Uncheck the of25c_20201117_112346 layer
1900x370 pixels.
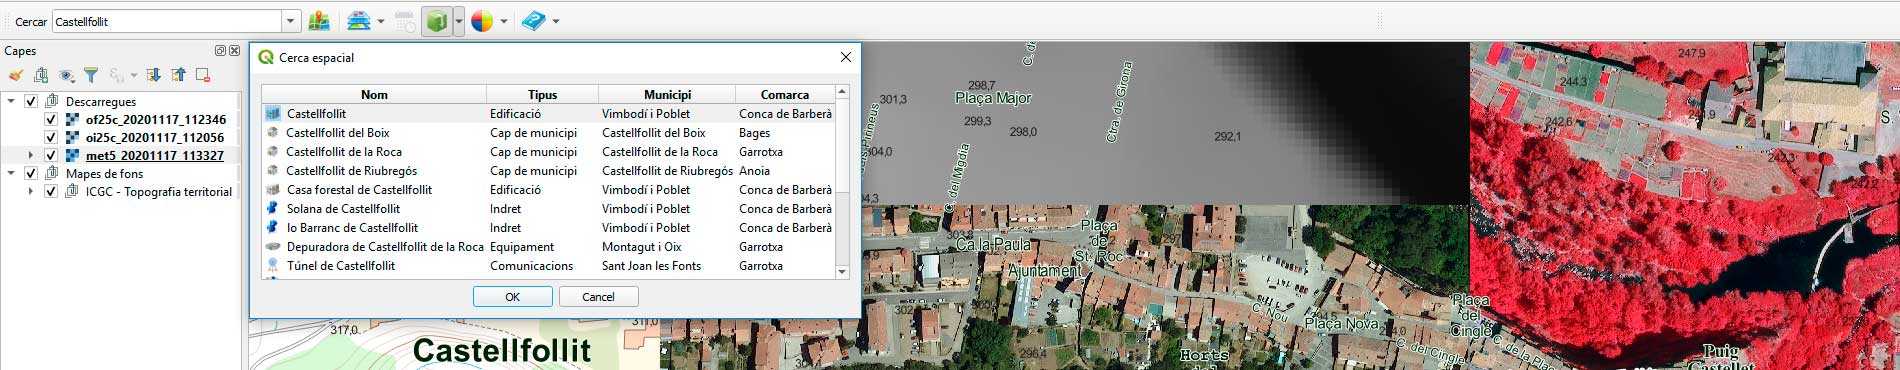click(x=51, y=119)
